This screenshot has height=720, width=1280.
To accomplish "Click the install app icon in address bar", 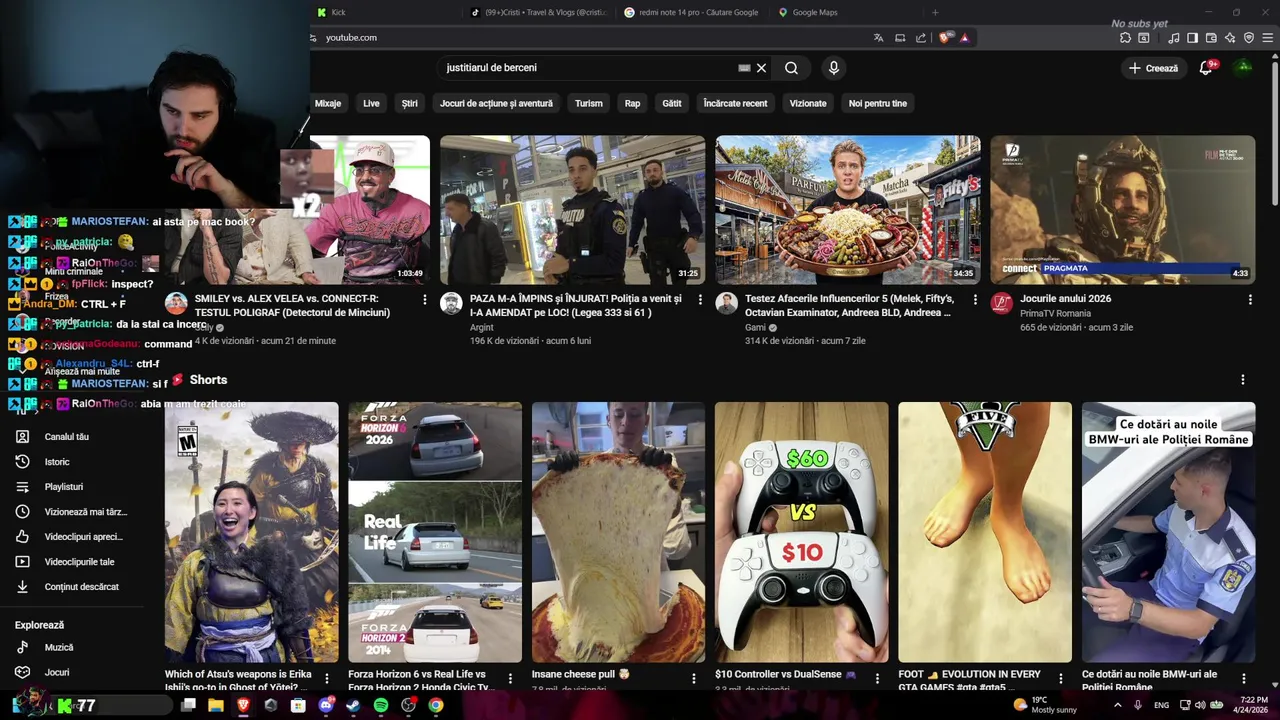I will (x=900, y=37).
